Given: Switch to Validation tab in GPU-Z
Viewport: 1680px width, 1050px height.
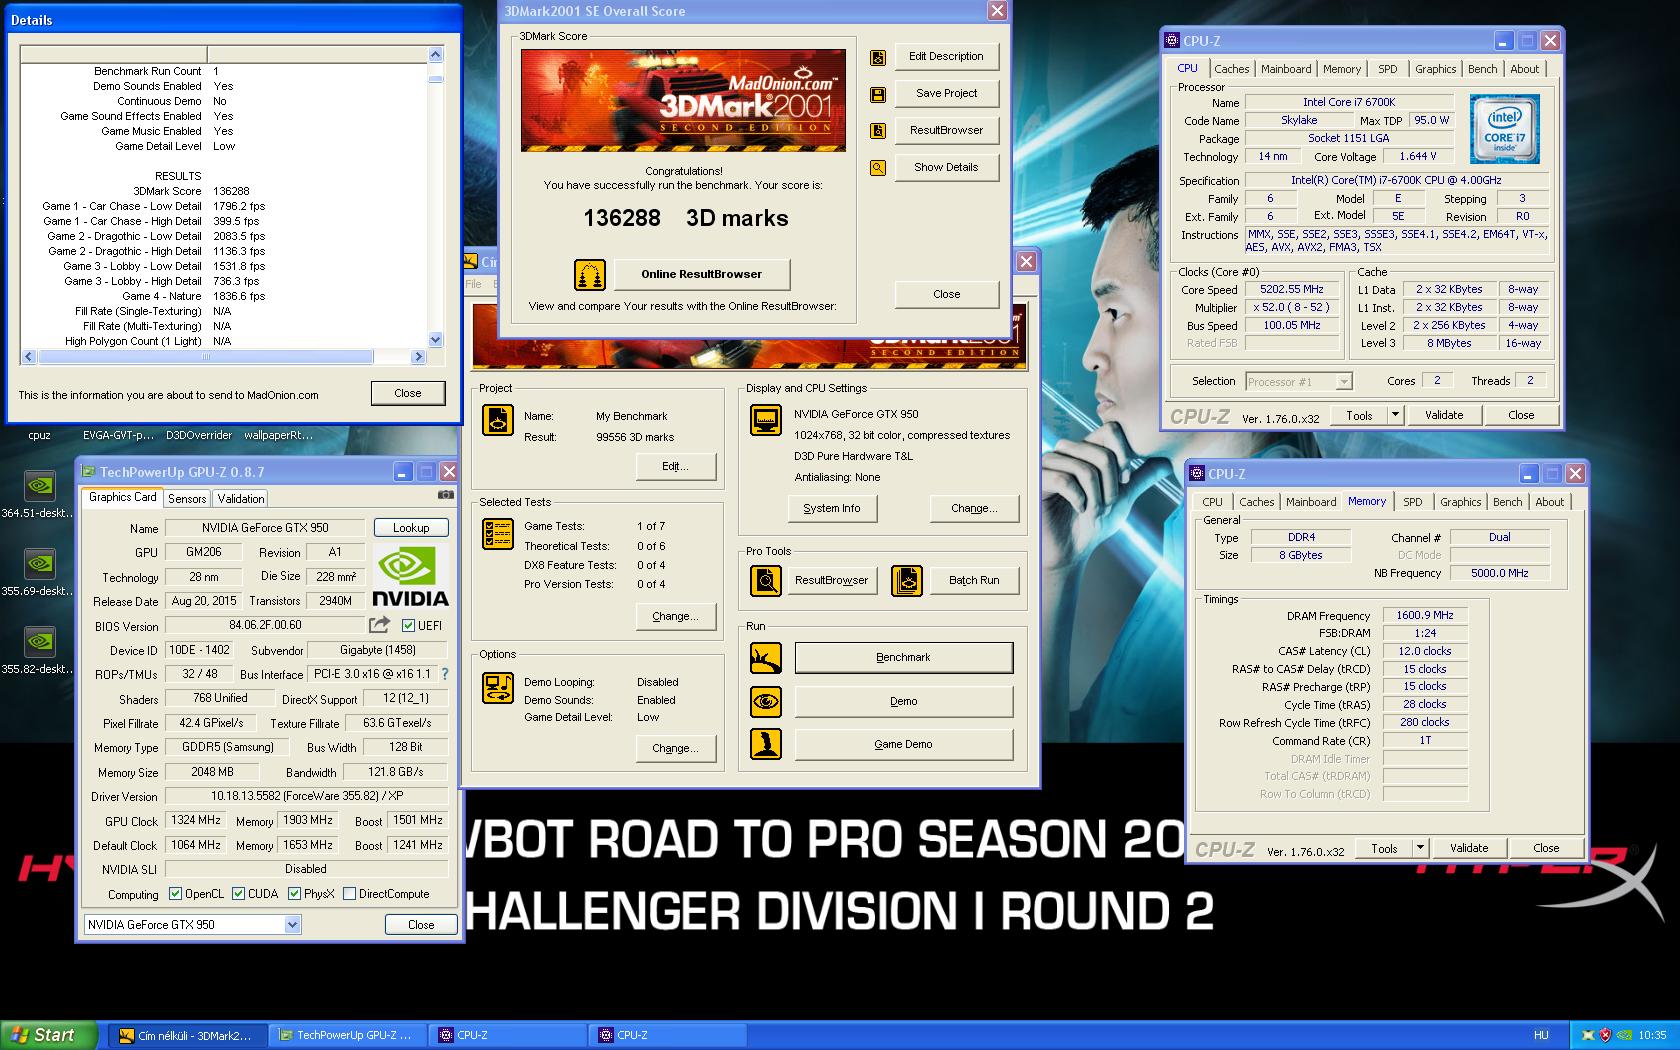Looking at the screenshot, I should click(241, 499).
